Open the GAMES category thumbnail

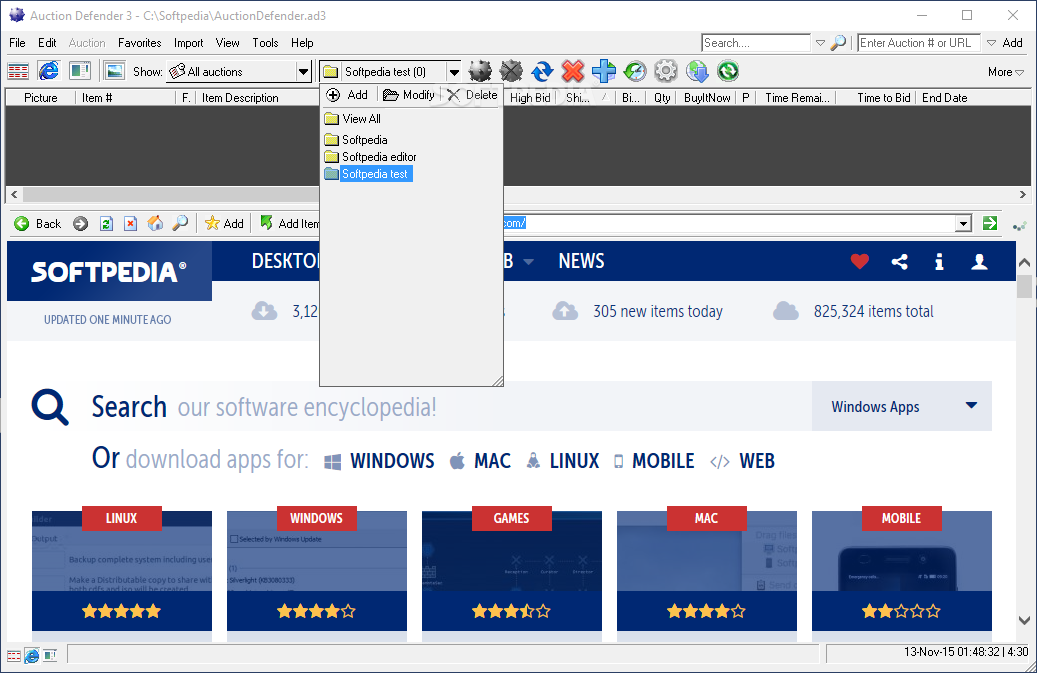point(512,571)
